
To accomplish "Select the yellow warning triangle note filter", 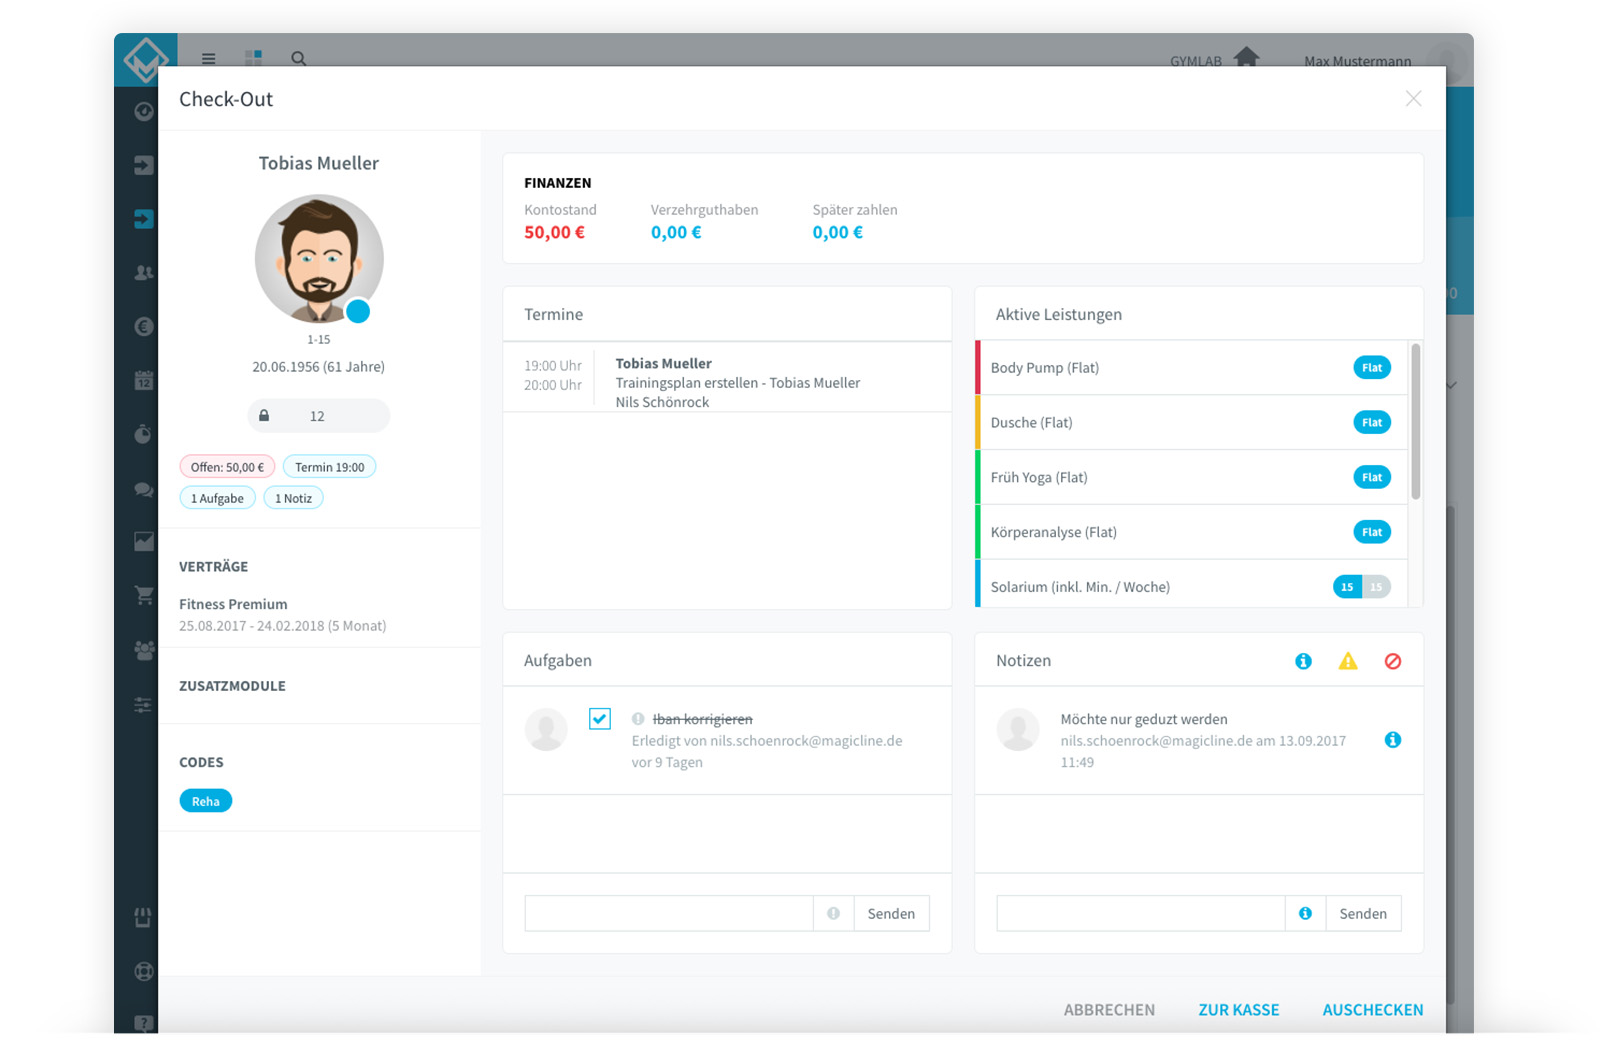I will coord(1348,661).
